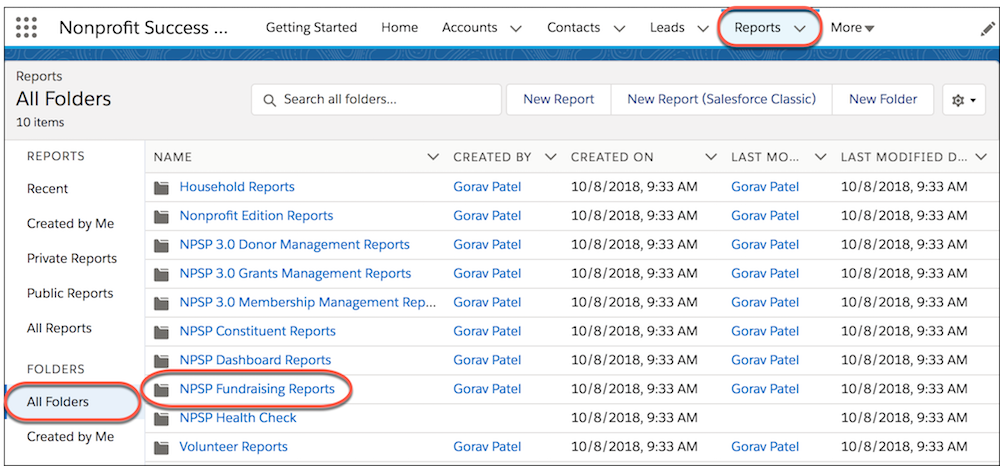Open the Nonprofit Edition Reports link

point(256,216)
